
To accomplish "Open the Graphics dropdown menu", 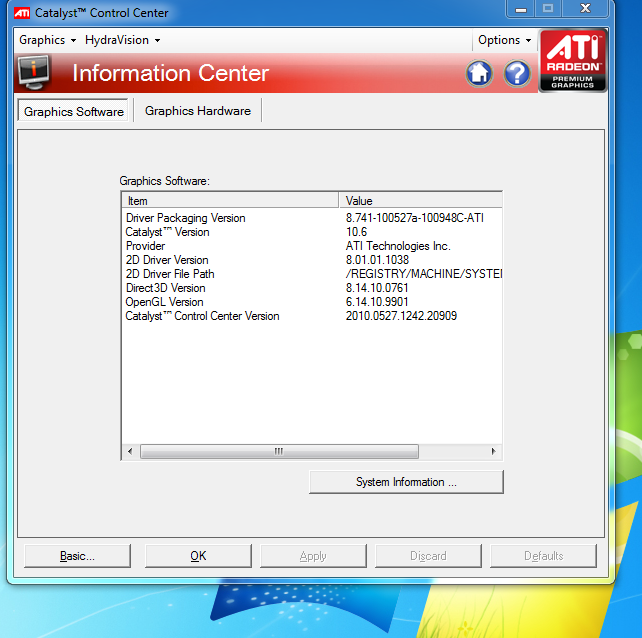I will point(47,40).
